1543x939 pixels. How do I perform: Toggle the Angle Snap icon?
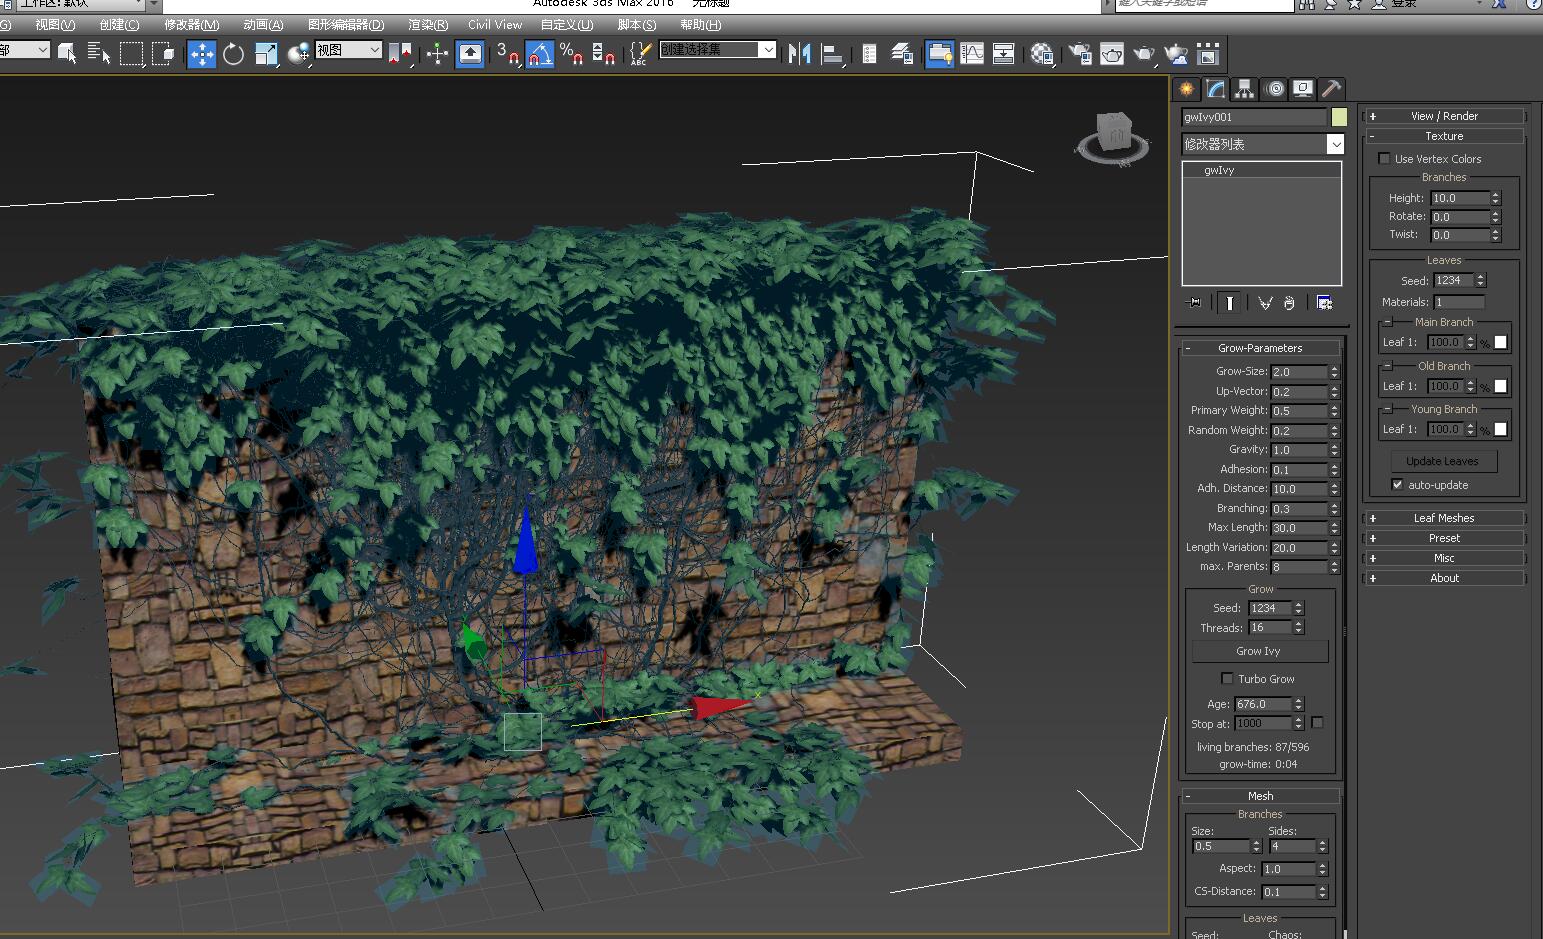540,54
